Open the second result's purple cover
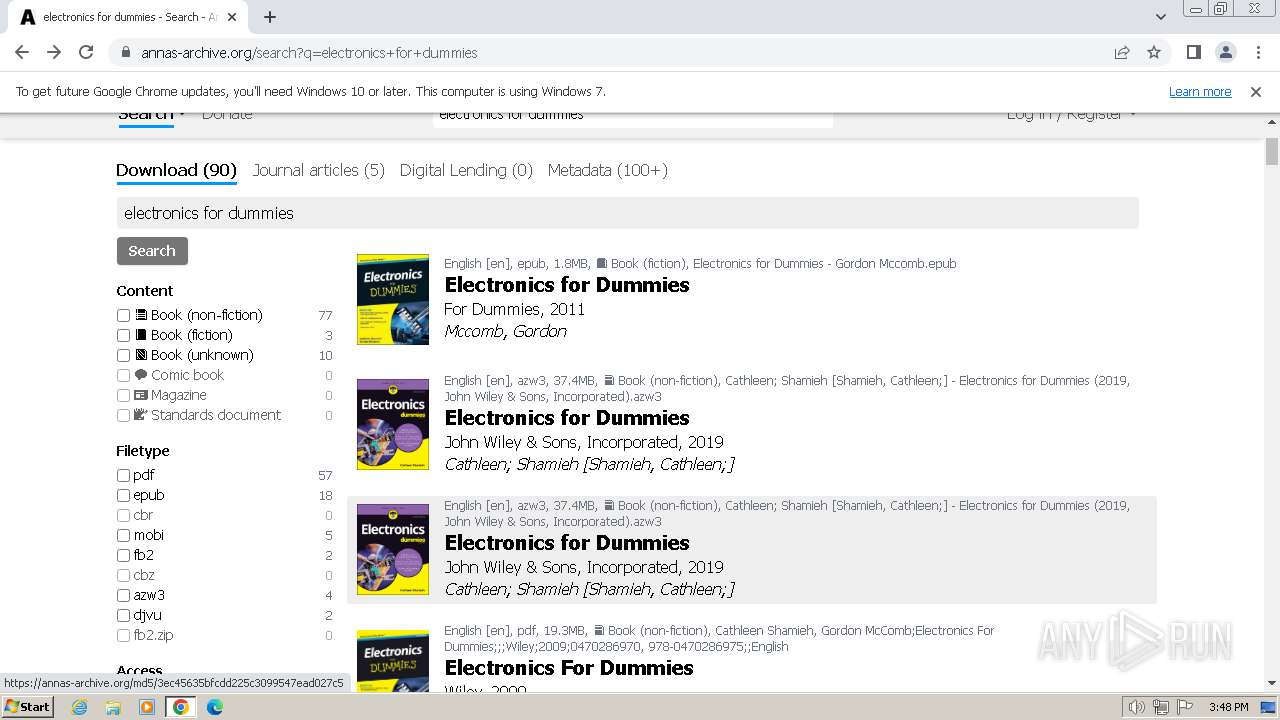 [x=393, y=424]
